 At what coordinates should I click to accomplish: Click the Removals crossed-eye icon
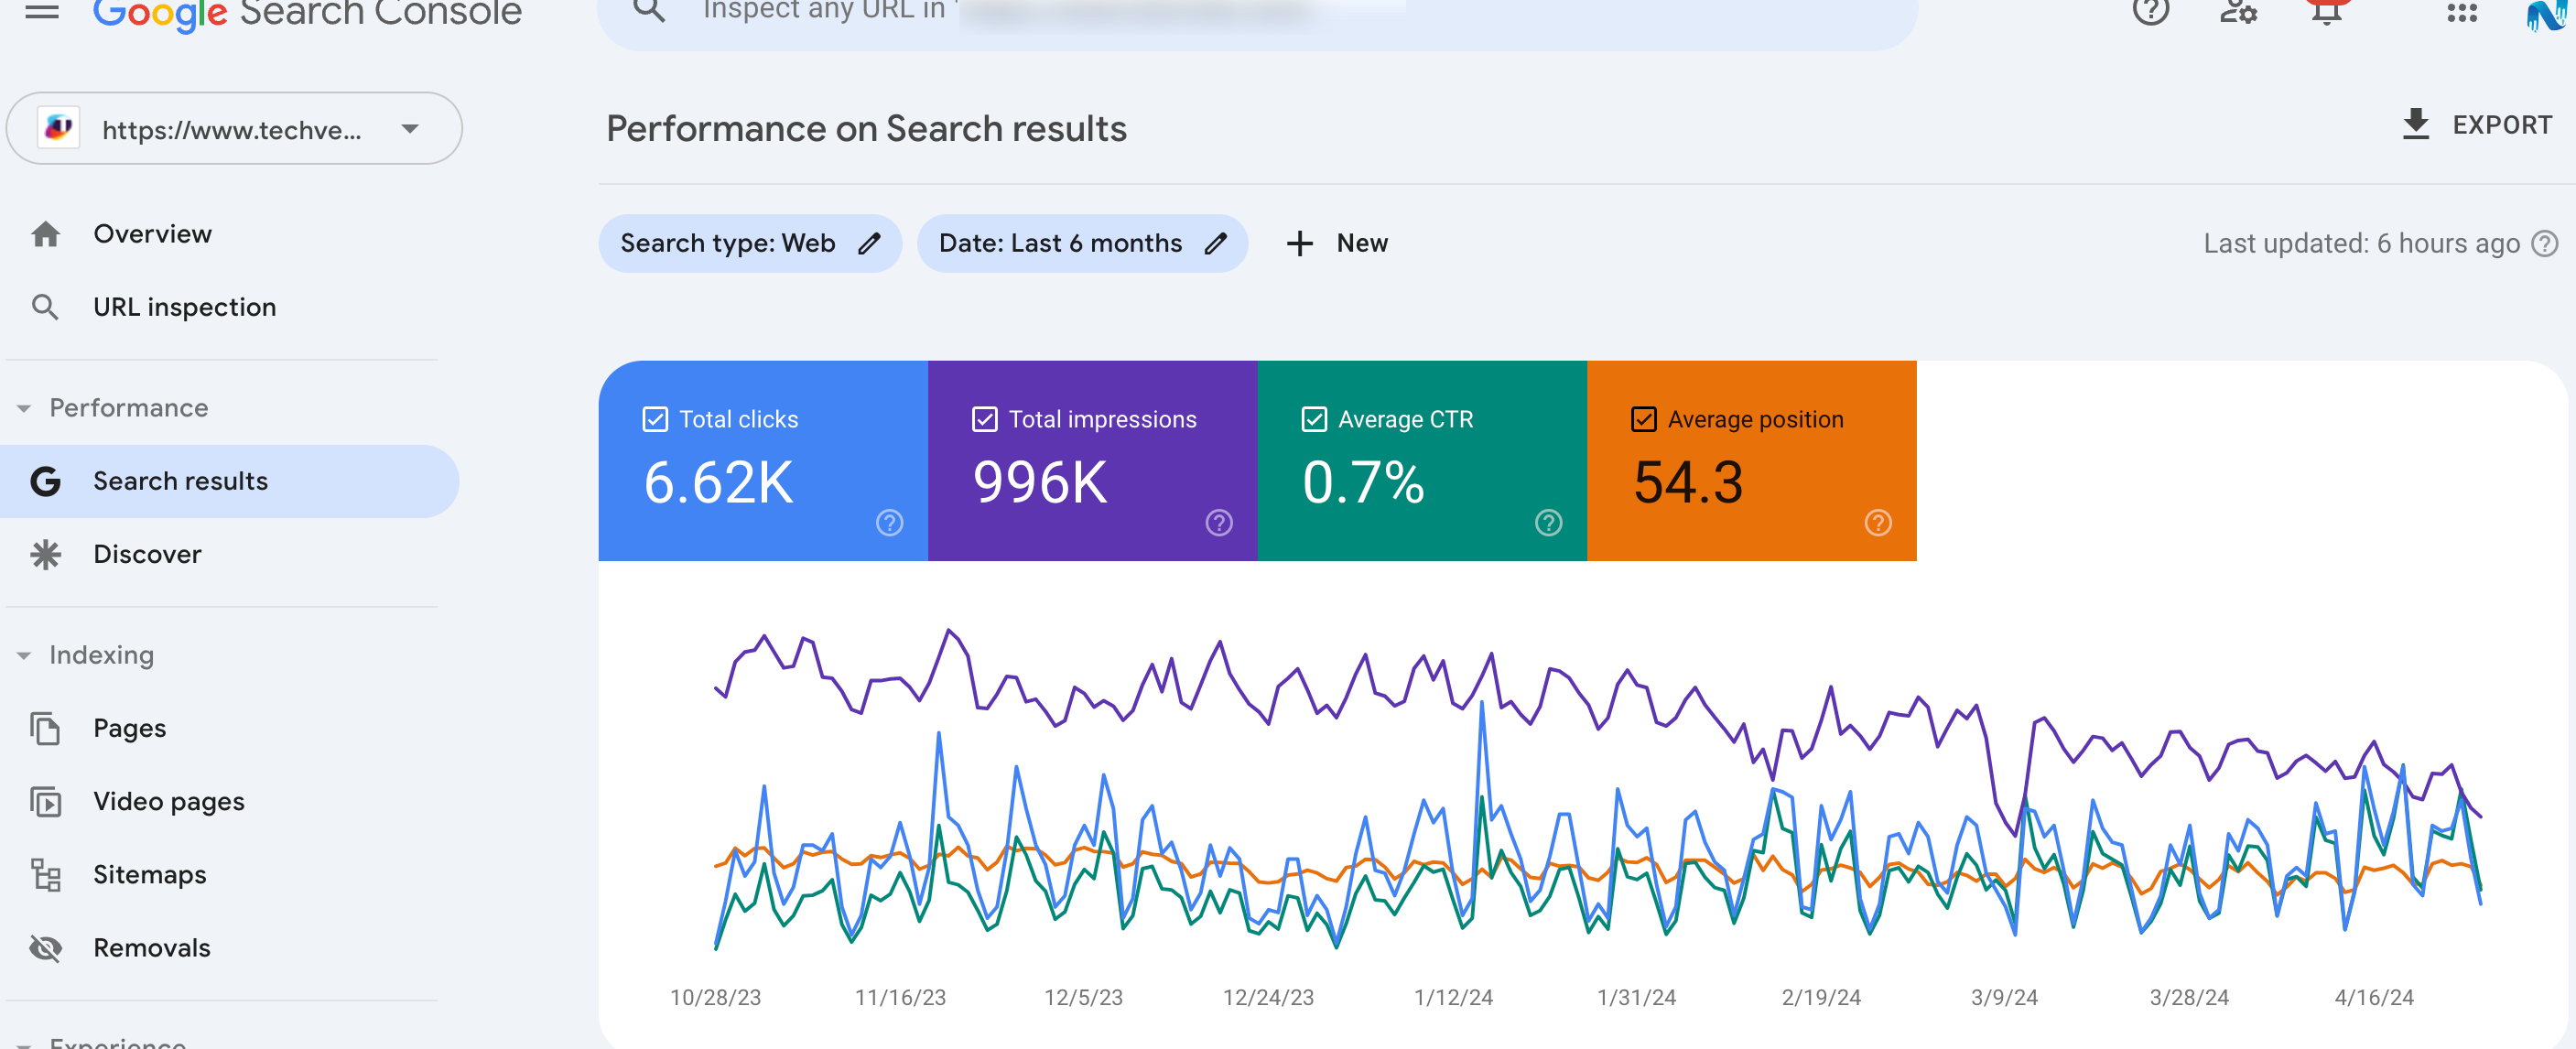[x=46, y=947]
